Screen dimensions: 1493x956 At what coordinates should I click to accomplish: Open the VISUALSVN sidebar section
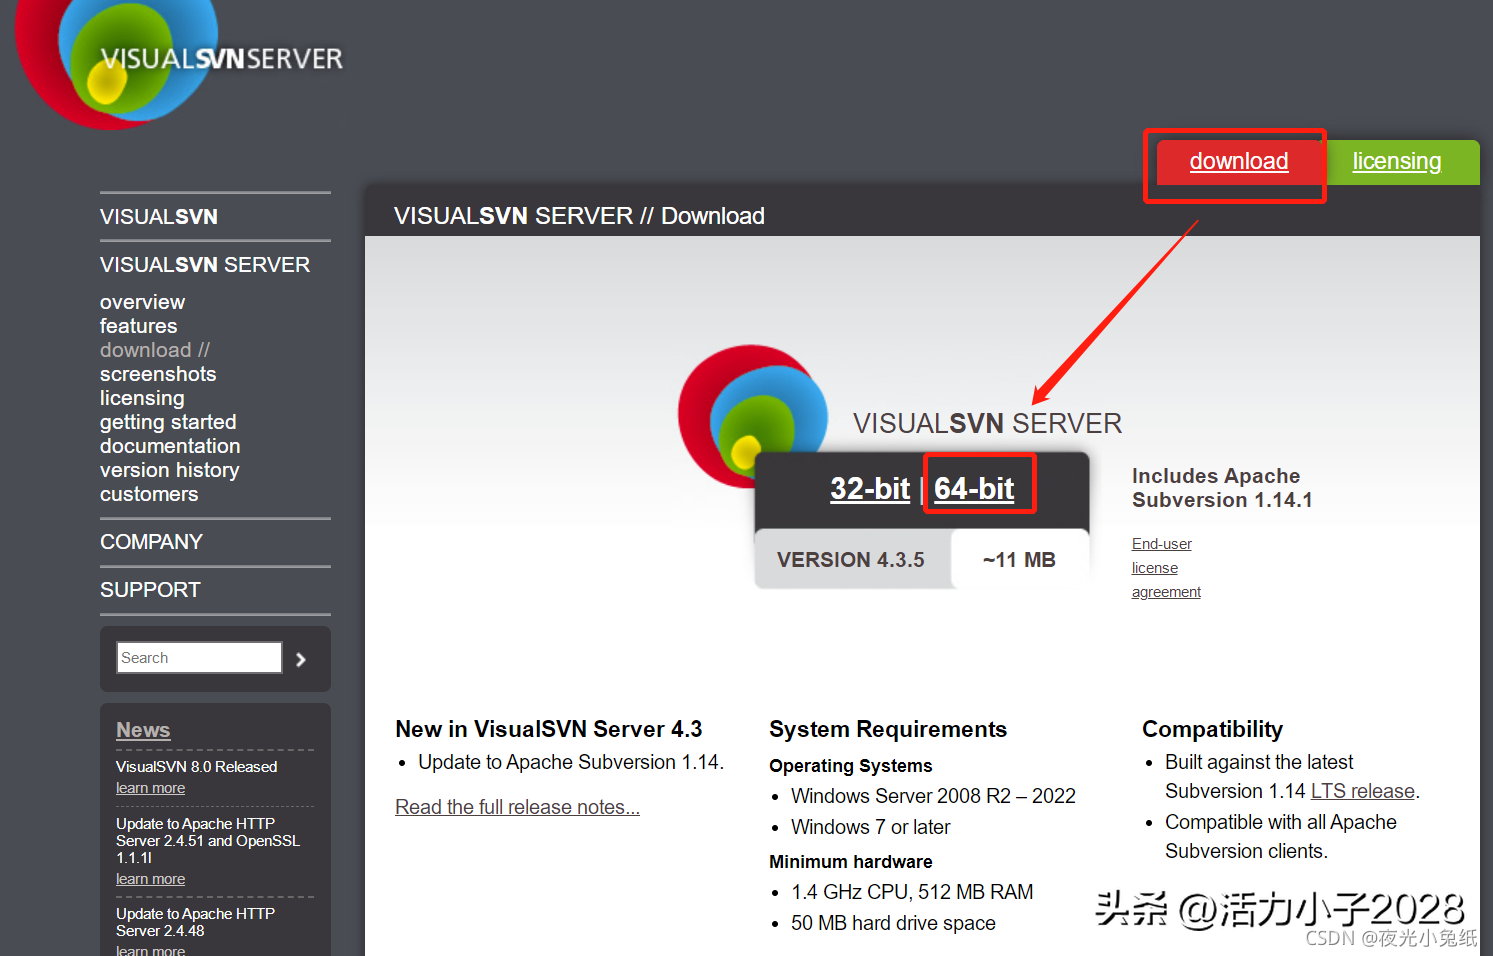159,217
